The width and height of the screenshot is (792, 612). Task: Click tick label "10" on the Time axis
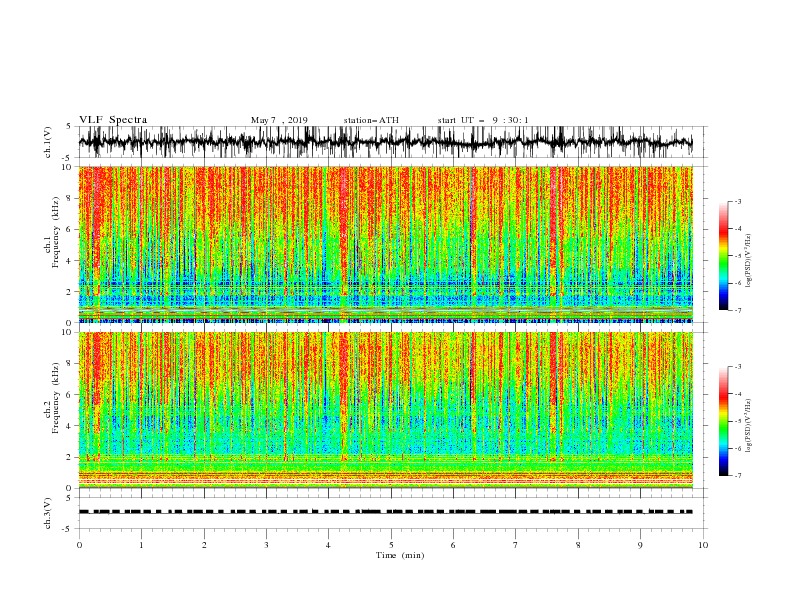point(703,545)
